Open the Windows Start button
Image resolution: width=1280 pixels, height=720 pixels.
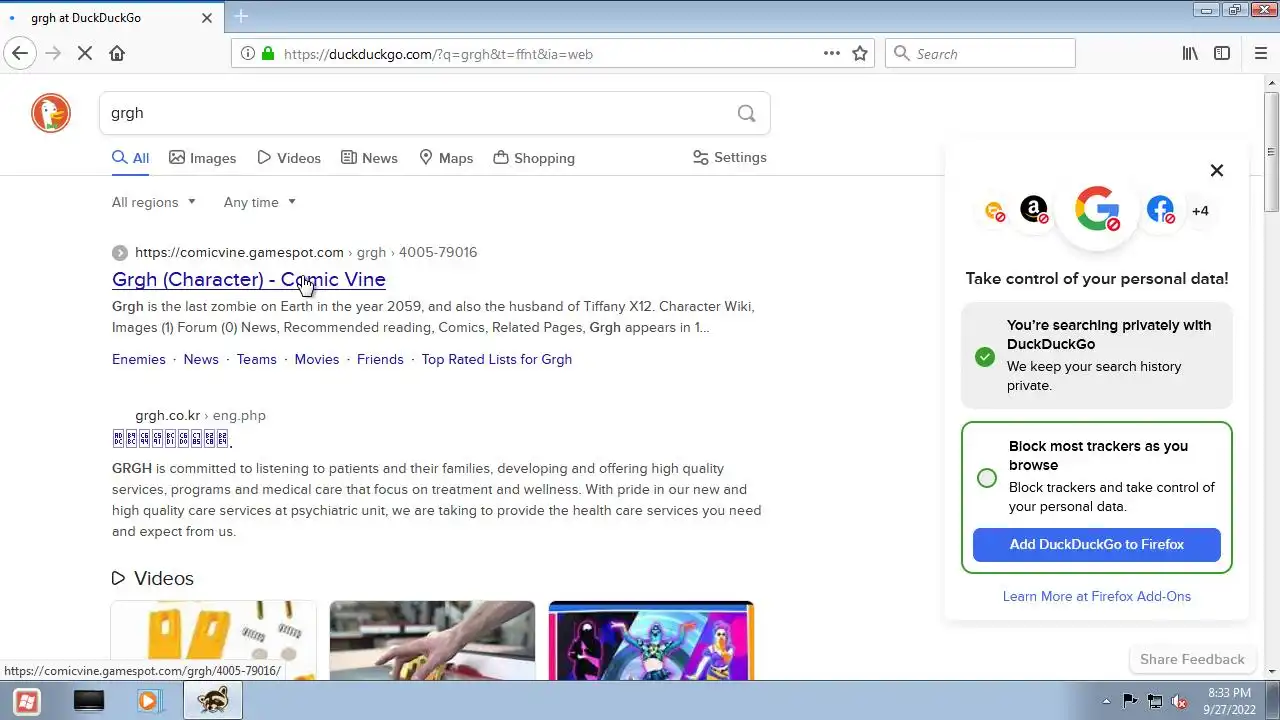[27, 701]
